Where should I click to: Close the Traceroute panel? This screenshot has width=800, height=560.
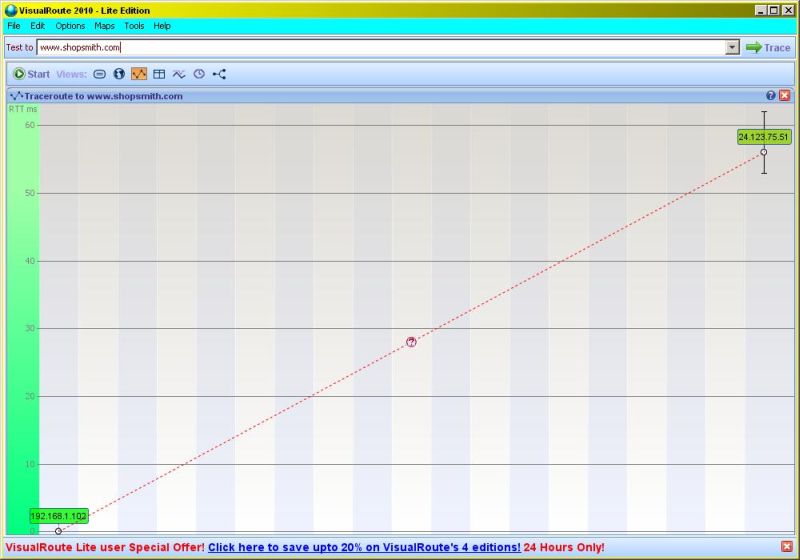point(785,95)
